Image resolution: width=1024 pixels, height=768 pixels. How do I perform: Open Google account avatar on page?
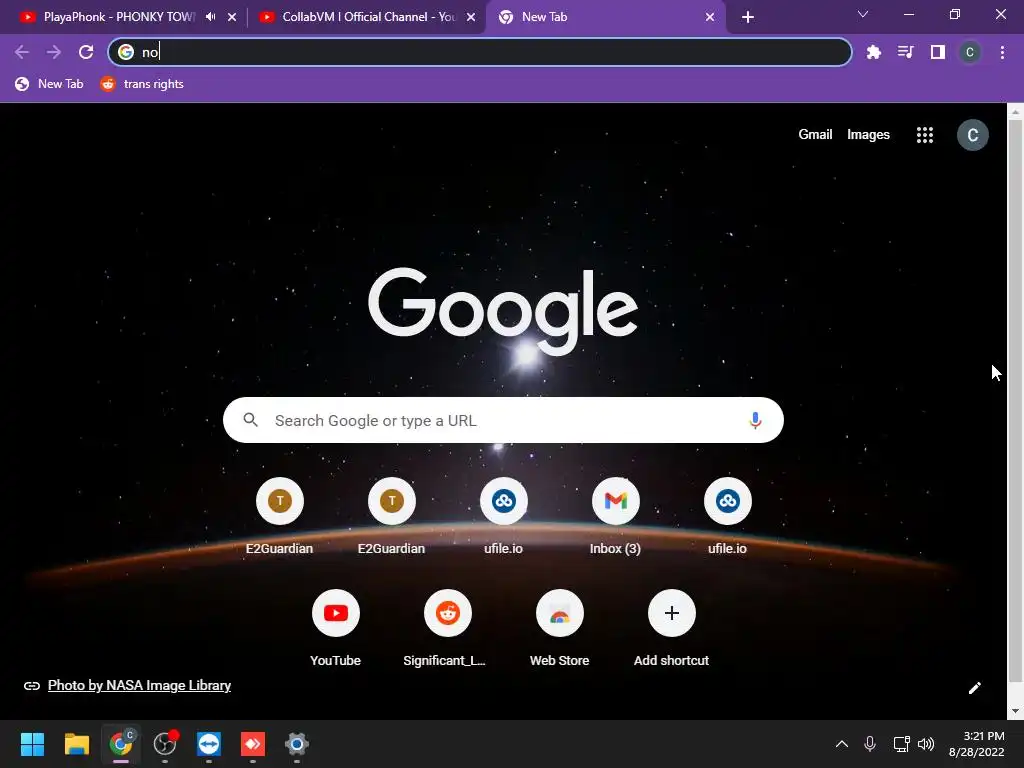point(972,135)
